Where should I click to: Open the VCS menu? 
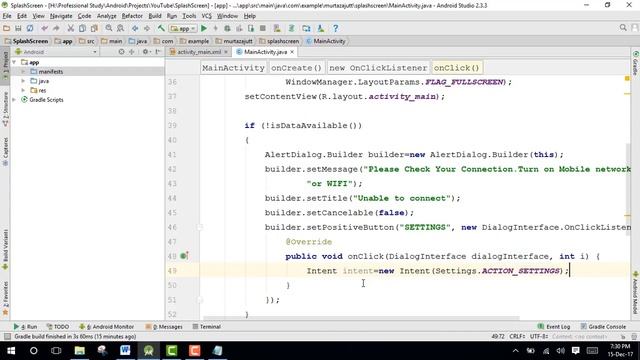click(207, 16)
